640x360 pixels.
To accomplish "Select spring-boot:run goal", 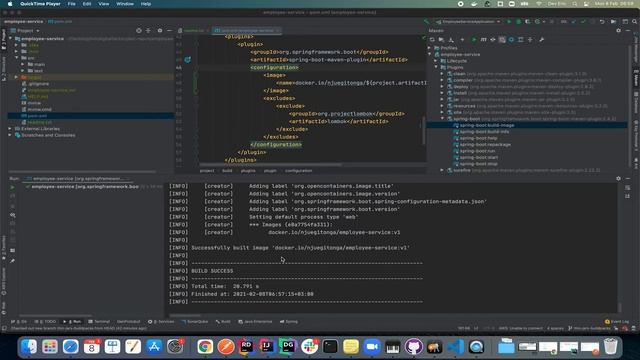I will [x=477, y=151].
